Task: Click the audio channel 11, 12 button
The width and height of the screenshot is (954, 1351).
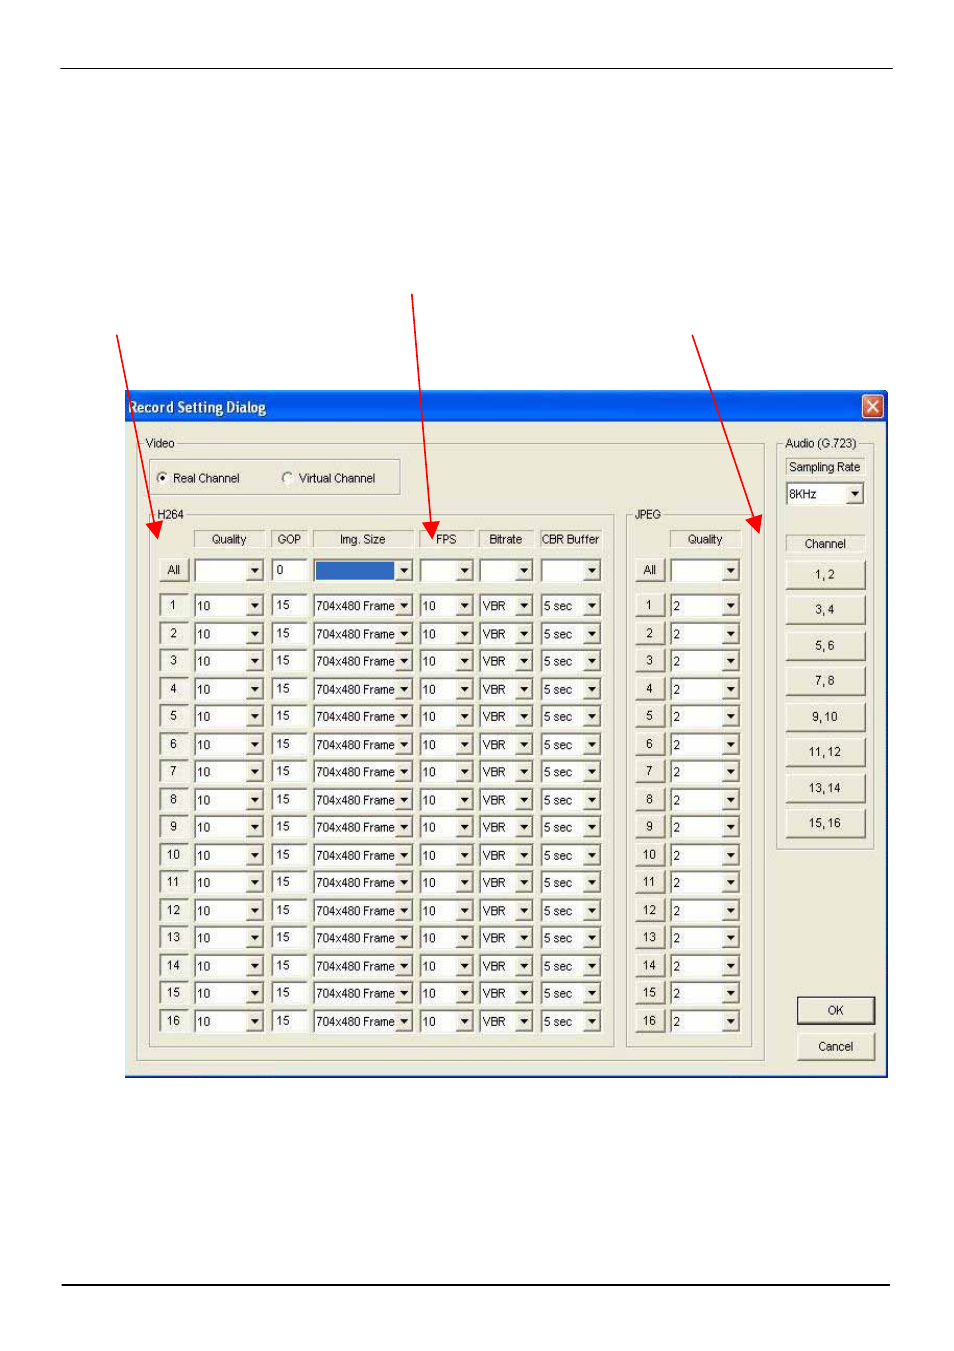Action: pos(825,752)
